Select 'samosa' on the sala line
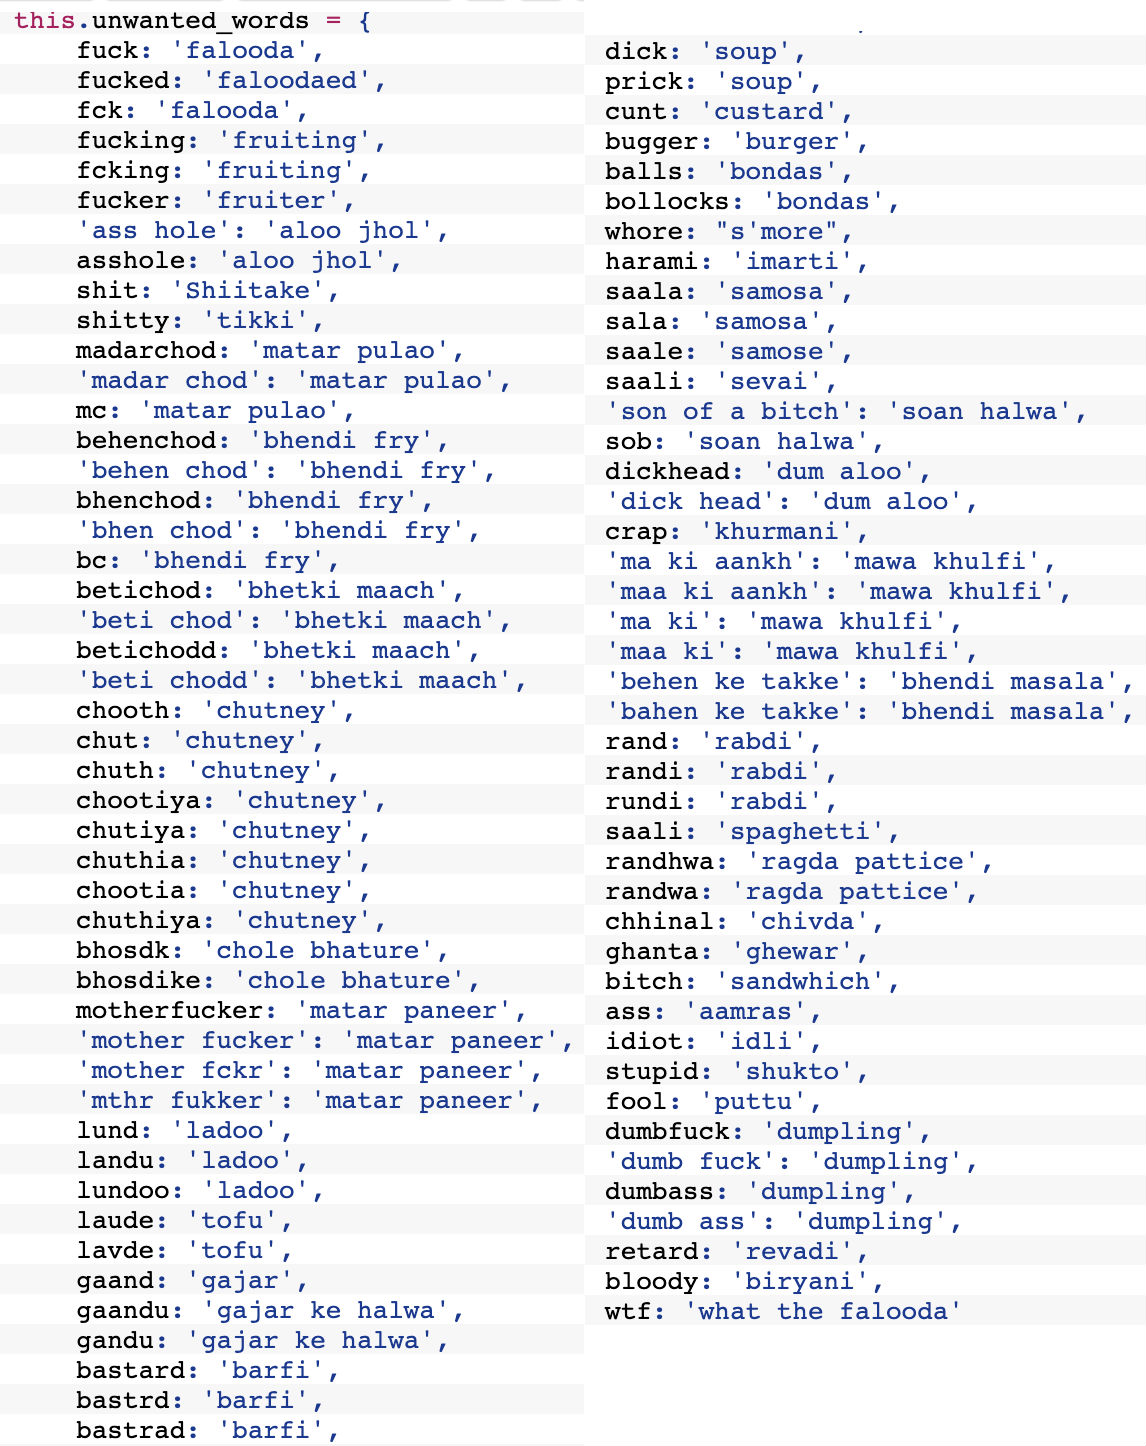The height and width of the screenshot is (1446, 1146). click(x=760, y=321)
